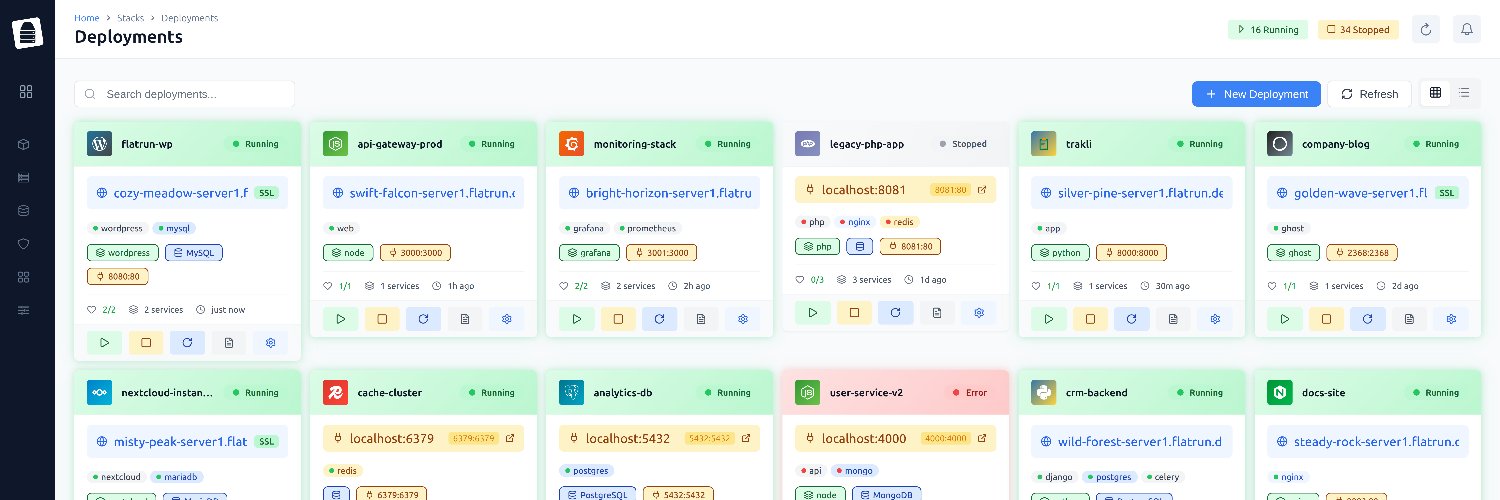Screen dimensions: 1500x500
Task: Open the external link icon on localhost:4000
Action: coord(981,438)
